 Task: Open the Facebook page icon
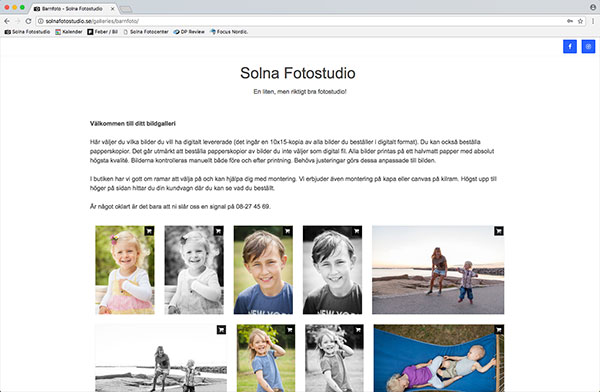click(x=570, y=46)
